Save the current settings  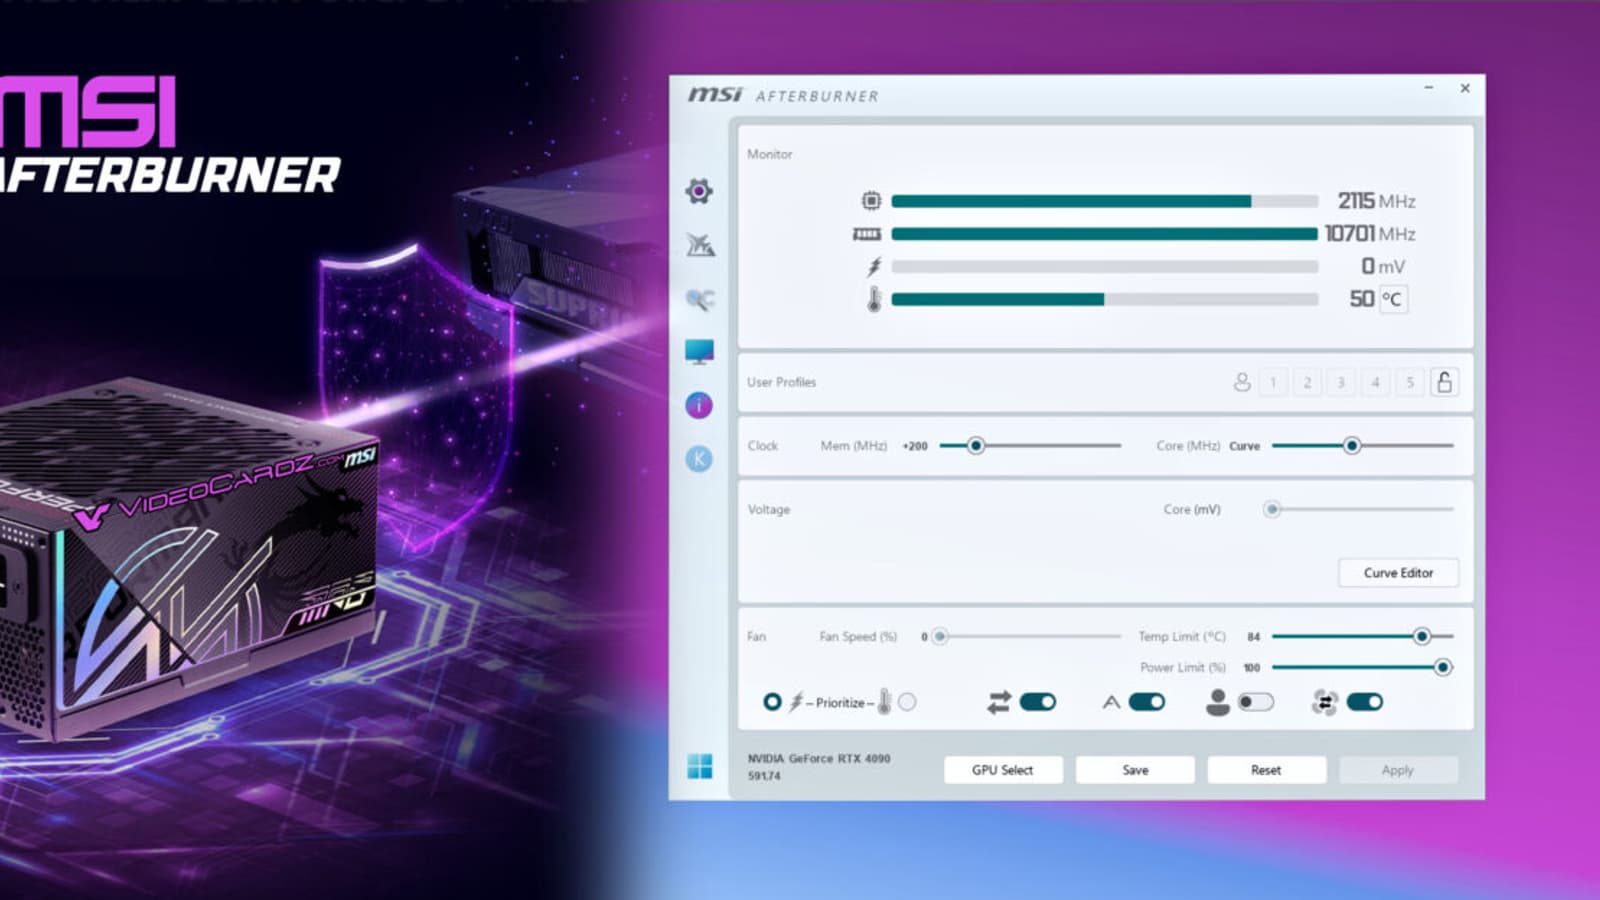1135,770
